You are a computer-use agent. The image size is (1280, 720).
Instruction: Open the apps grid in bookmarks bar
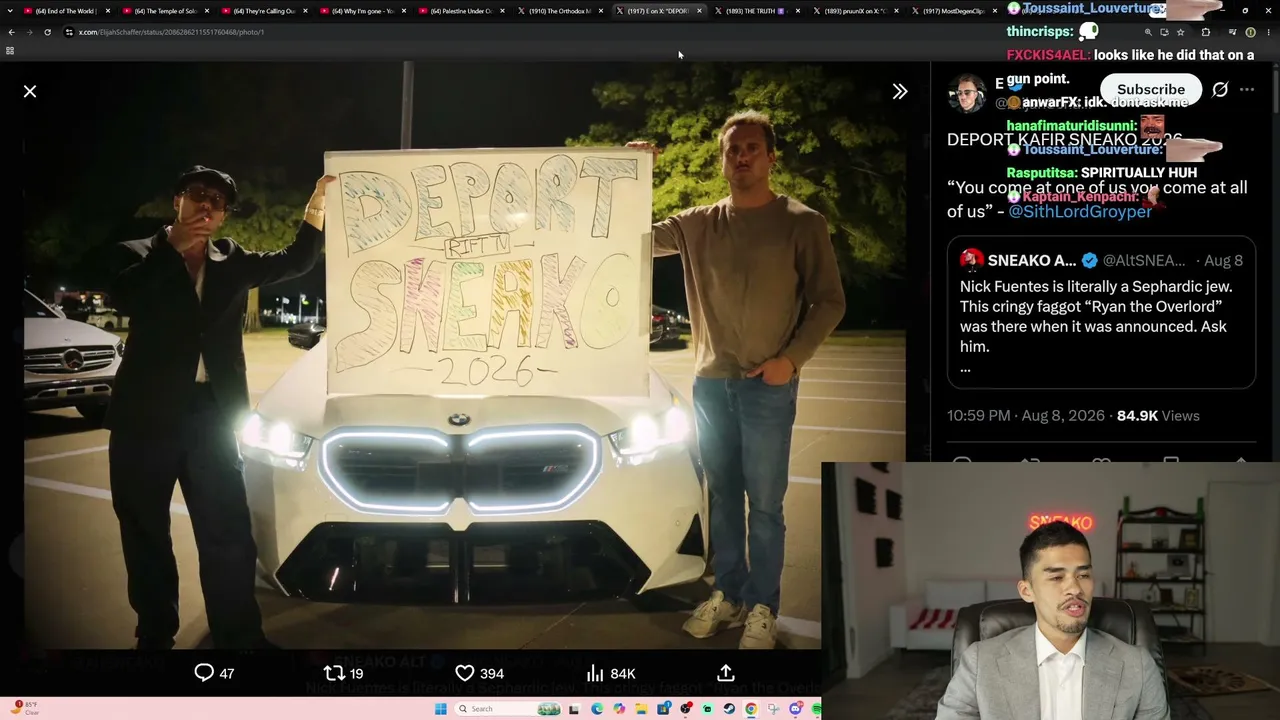click(x=10, y=50)
